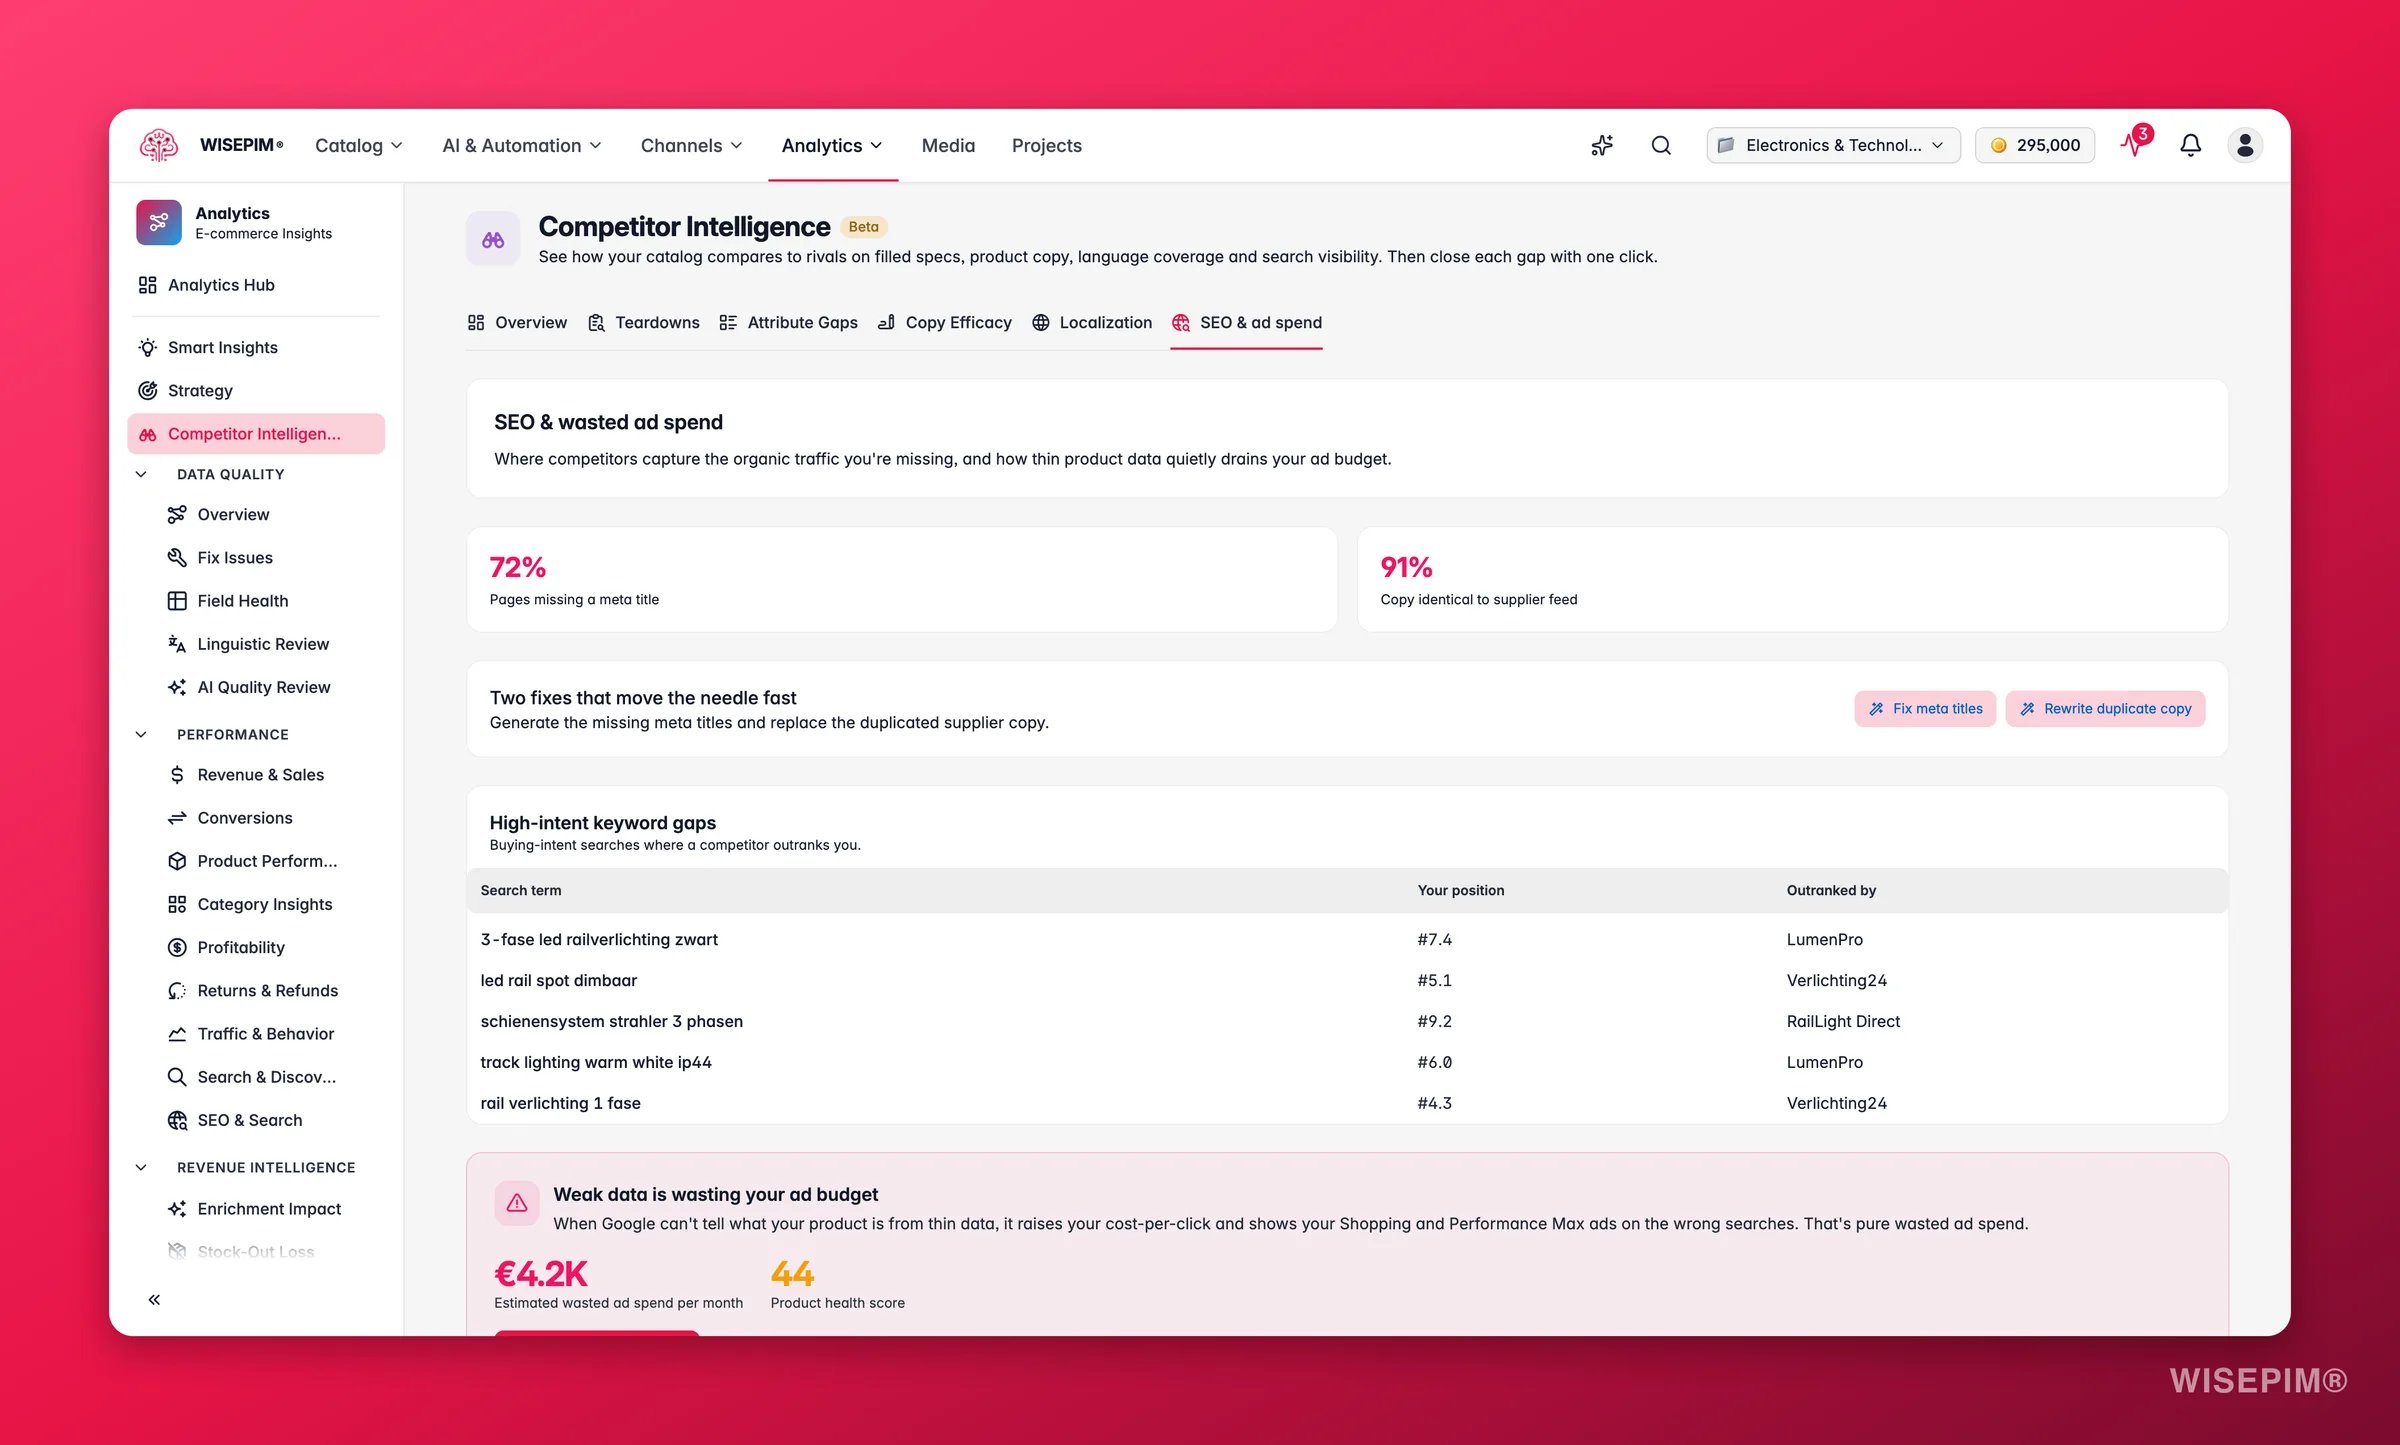
Task: Open the Stock-Out Loss sidebar link
Action: [x=256, y=1251]
